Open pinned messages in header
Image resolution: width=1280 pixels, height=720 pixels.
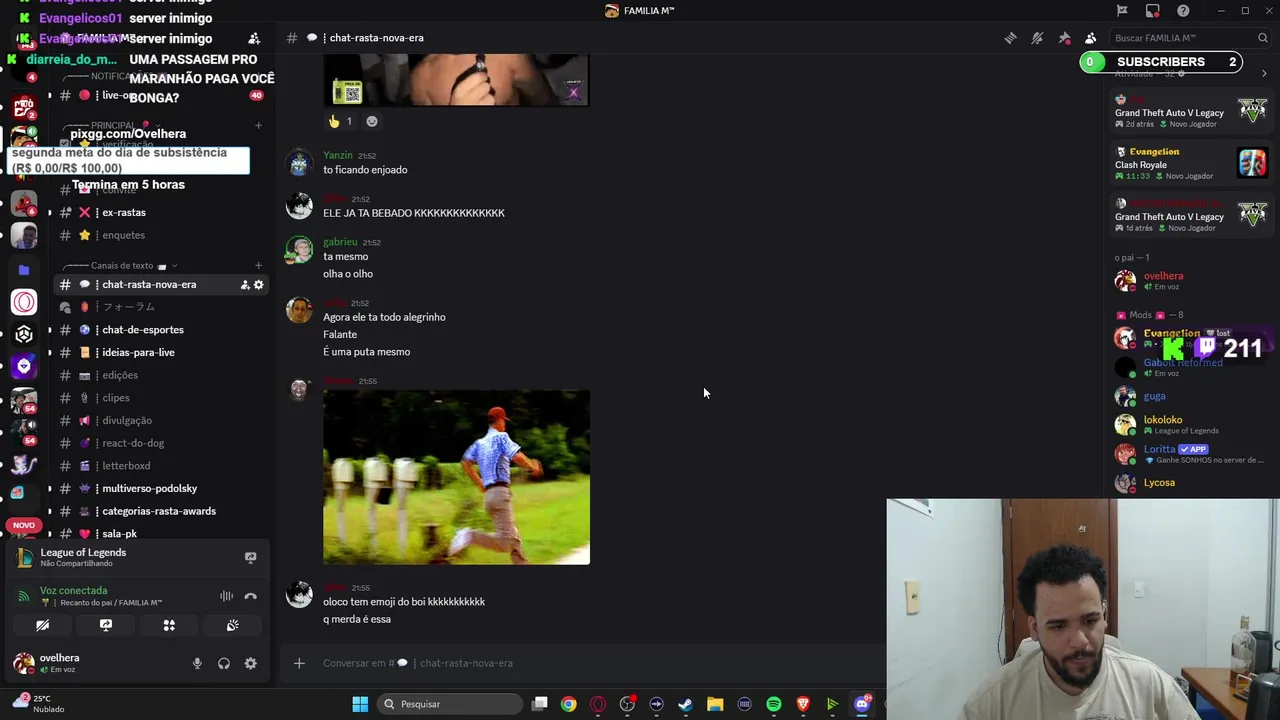tap(1064, 38)
